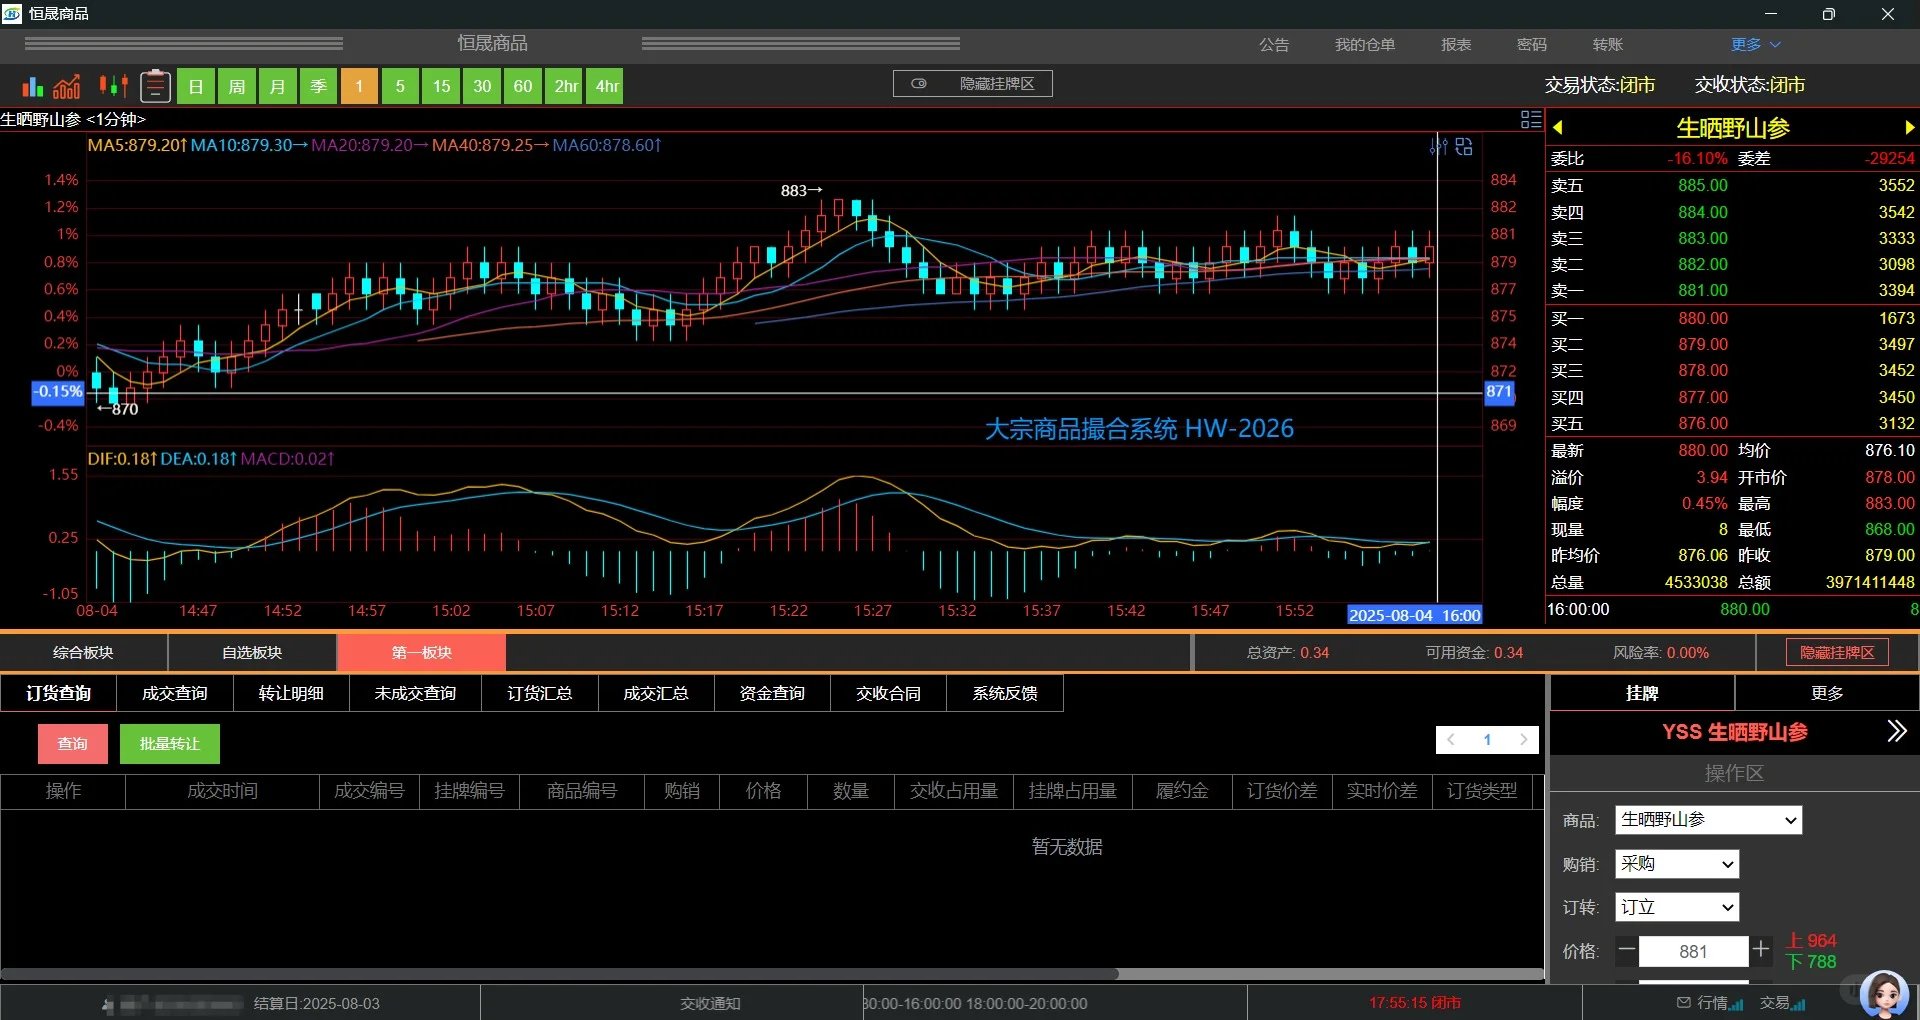Open the mail envelope icon in status bar
This screenshot has width=1920, height=1020.
click(1684, 1002)
